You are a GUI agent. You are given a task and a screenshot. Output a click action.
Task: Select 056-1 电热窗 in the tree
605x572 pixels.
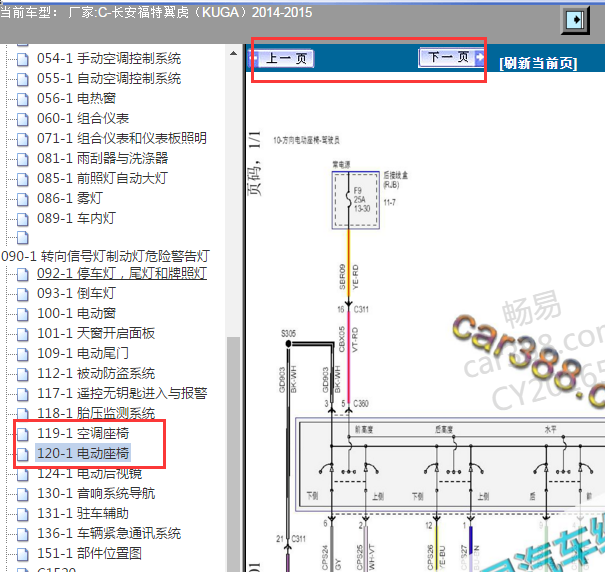point(76,98)
